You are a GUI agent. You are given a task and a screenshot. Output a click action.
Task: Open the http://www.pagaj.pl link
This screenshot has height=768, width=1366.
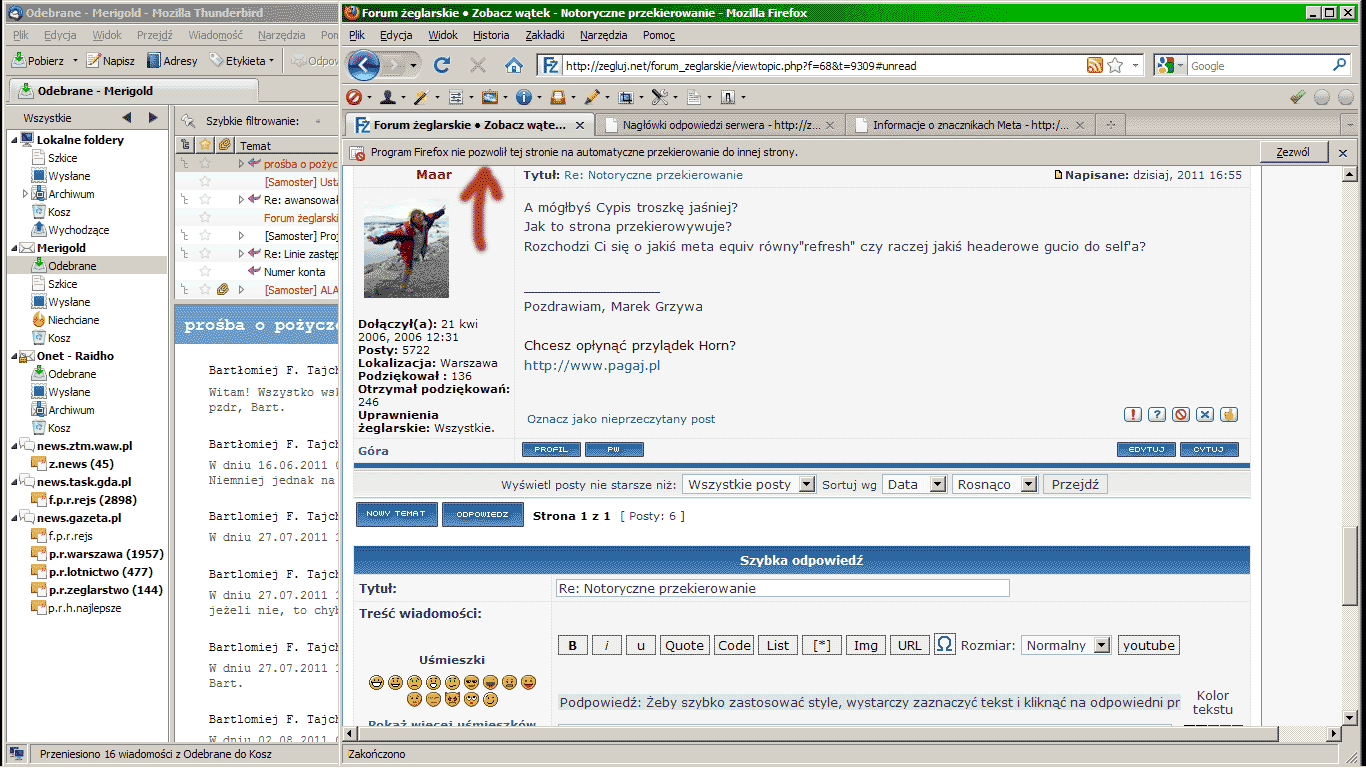coord(592,365)
